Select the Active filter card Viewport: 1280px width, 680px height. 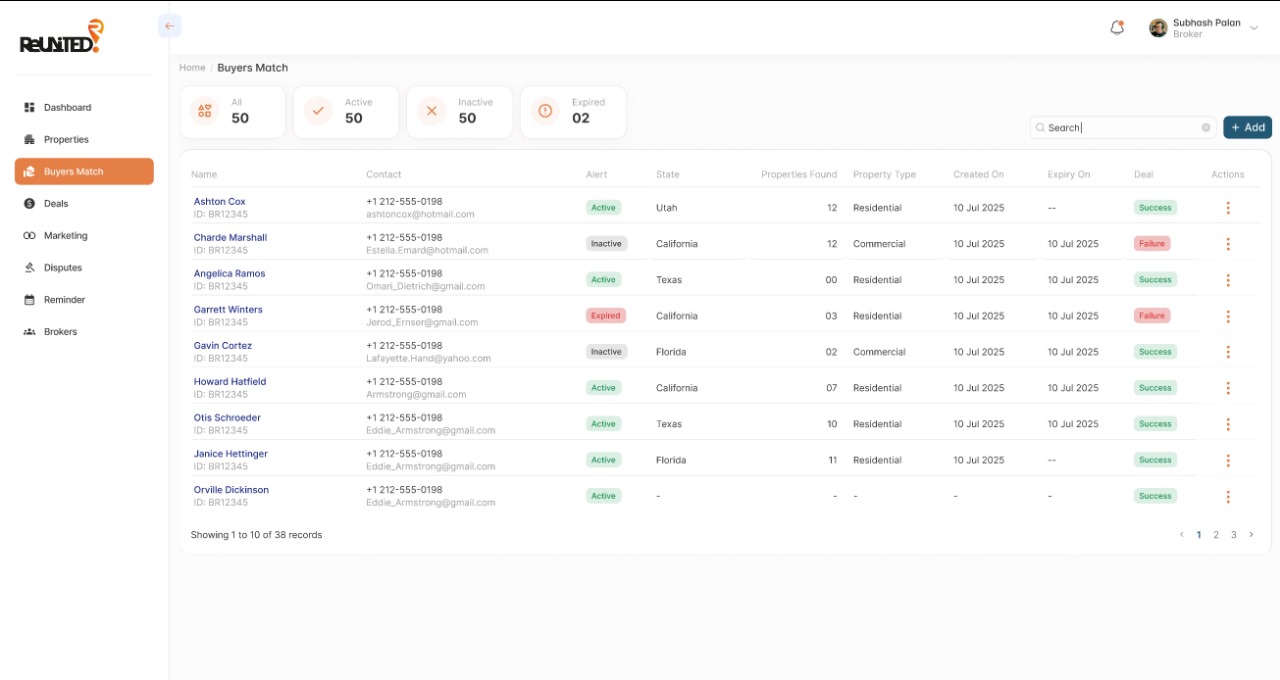pos(346,111)
